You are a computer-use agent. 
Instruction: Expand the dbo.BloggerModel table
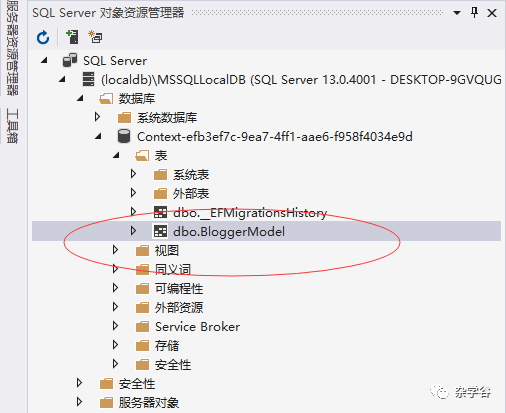point(133,231)
